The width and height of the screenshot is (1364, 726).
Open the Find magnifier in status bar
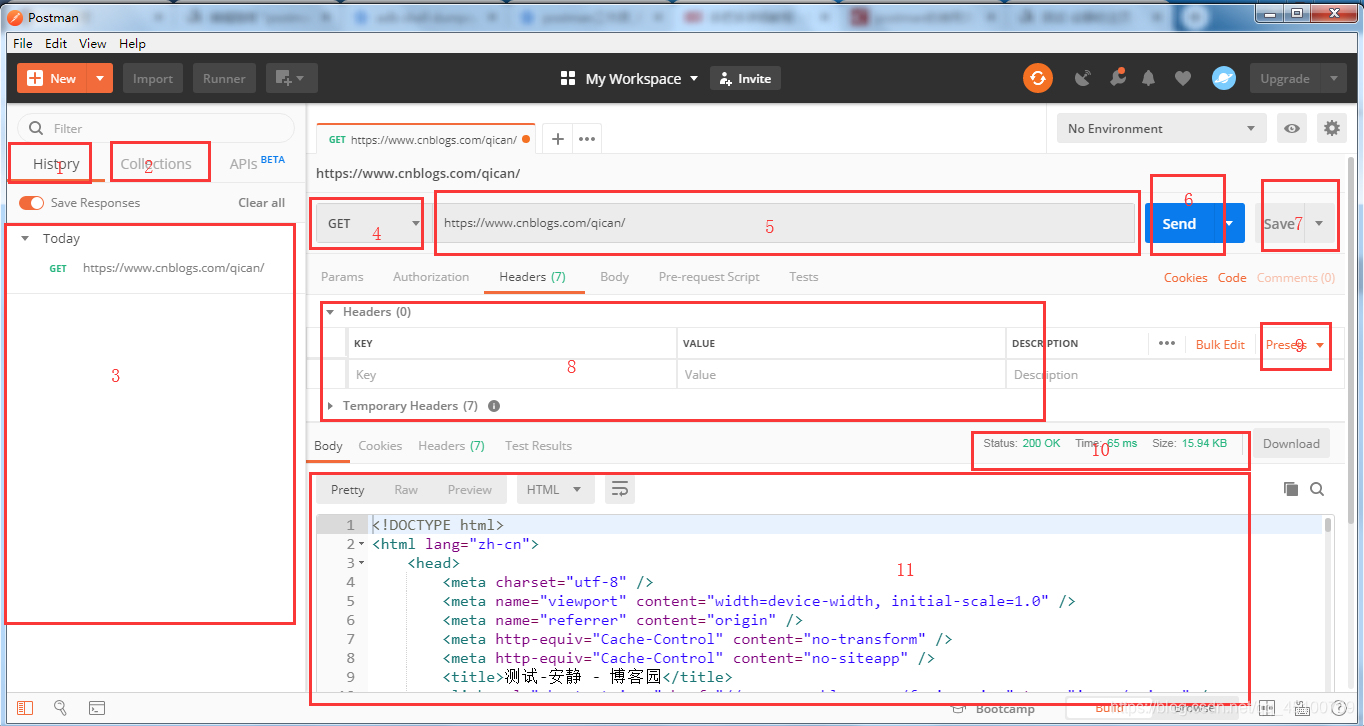tap(60, 708)
